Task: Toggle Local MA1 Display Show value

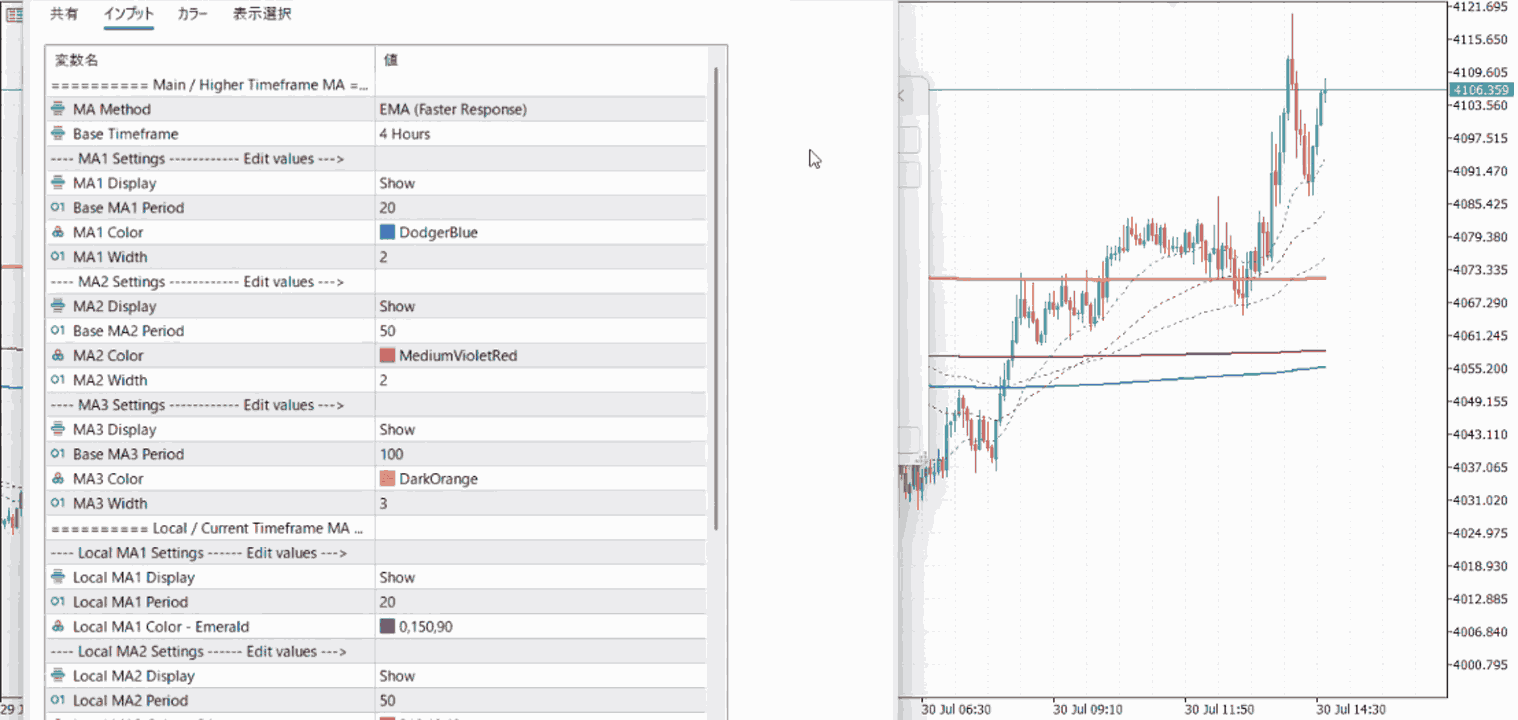Action: (540, 577)
